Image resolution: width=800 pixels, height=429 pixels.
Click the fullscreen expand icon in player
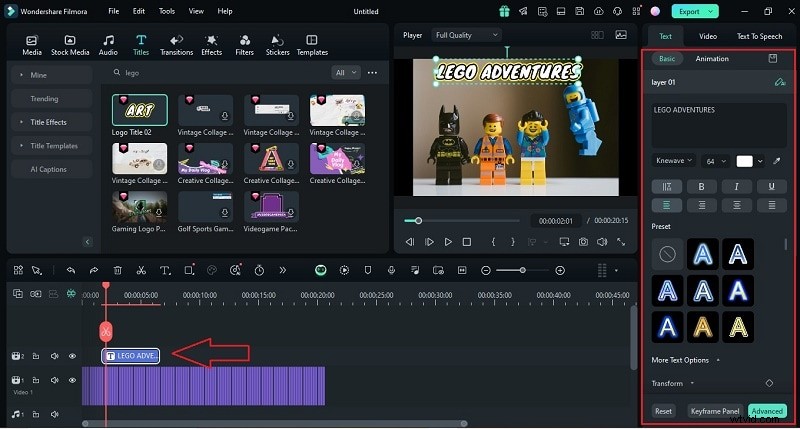pyautogui.click(x=621, y=242)
